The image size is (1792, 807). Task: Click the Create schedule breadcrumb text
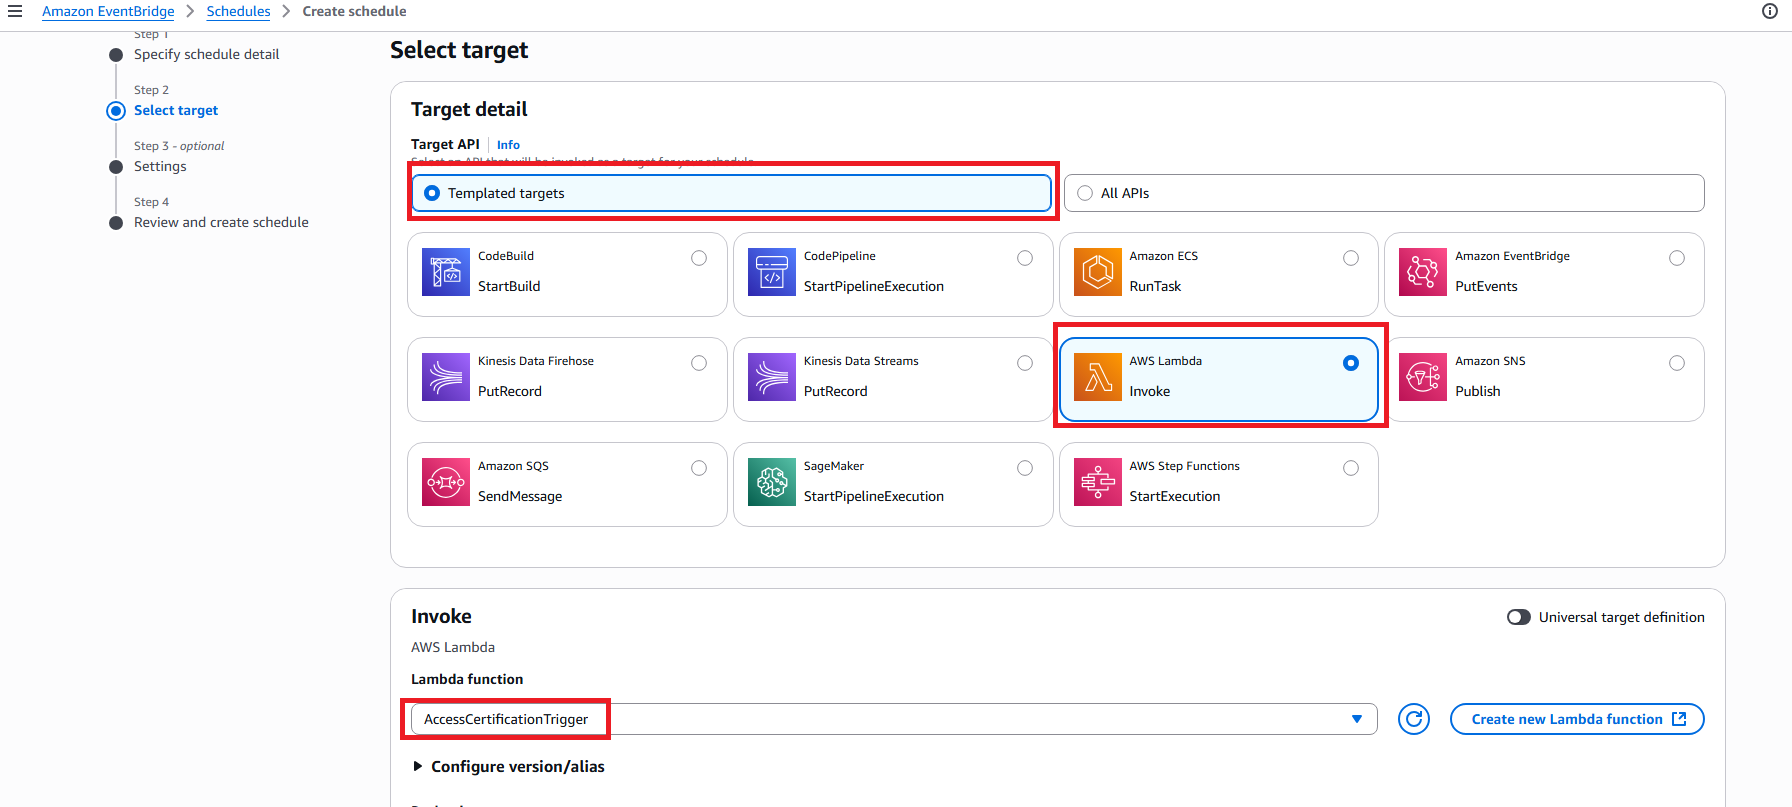354,11
